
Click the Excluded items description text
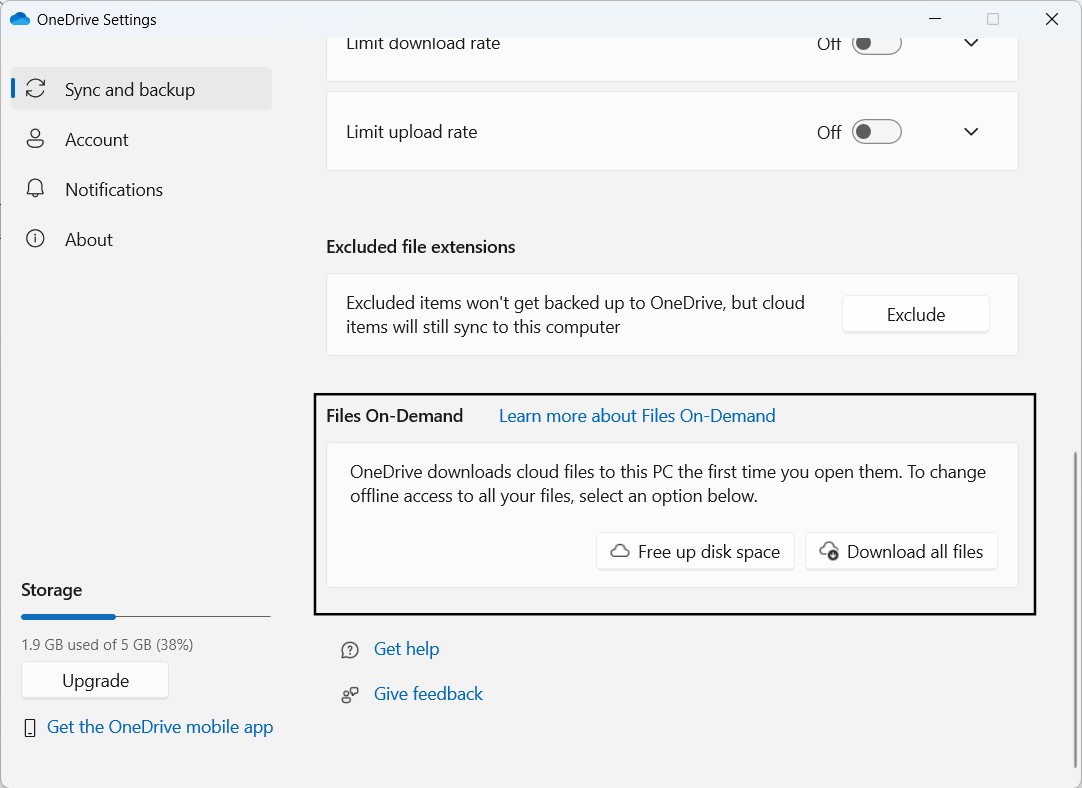click(576, 315)
